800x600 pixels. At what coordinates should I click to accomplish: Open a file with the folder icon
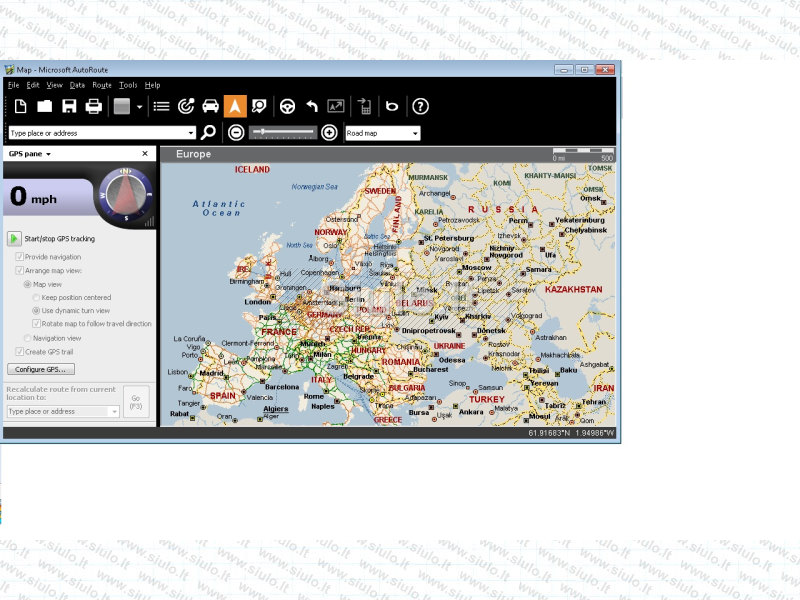(x=44, y=106)
